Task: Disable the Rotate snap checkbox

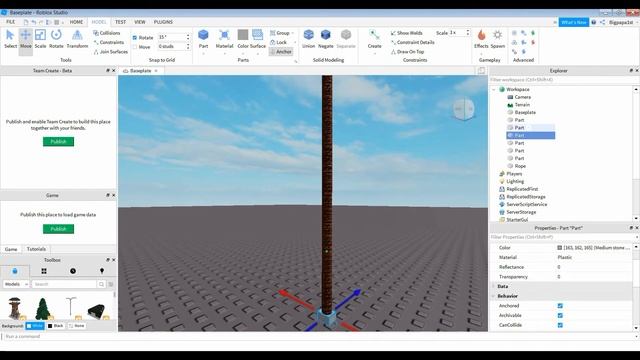Action: click(135, 38)
